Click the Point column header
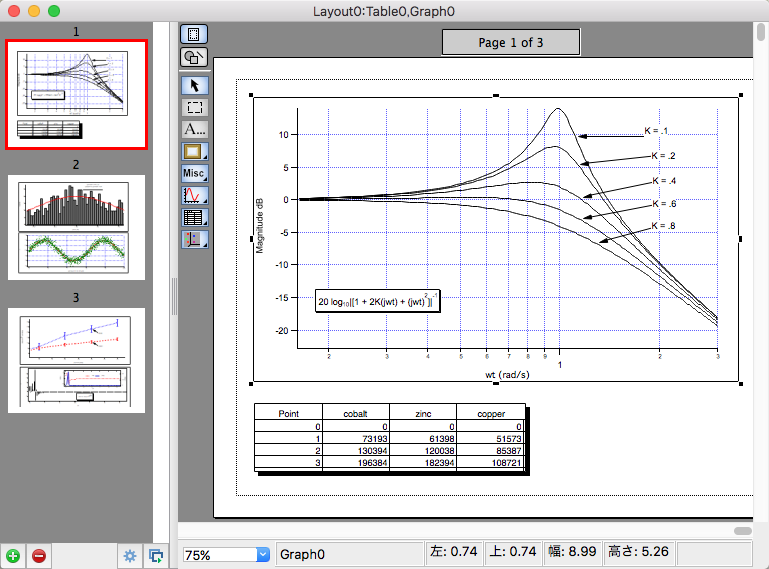Viewport: 769px width, 569px height. [x=288, y=414]
